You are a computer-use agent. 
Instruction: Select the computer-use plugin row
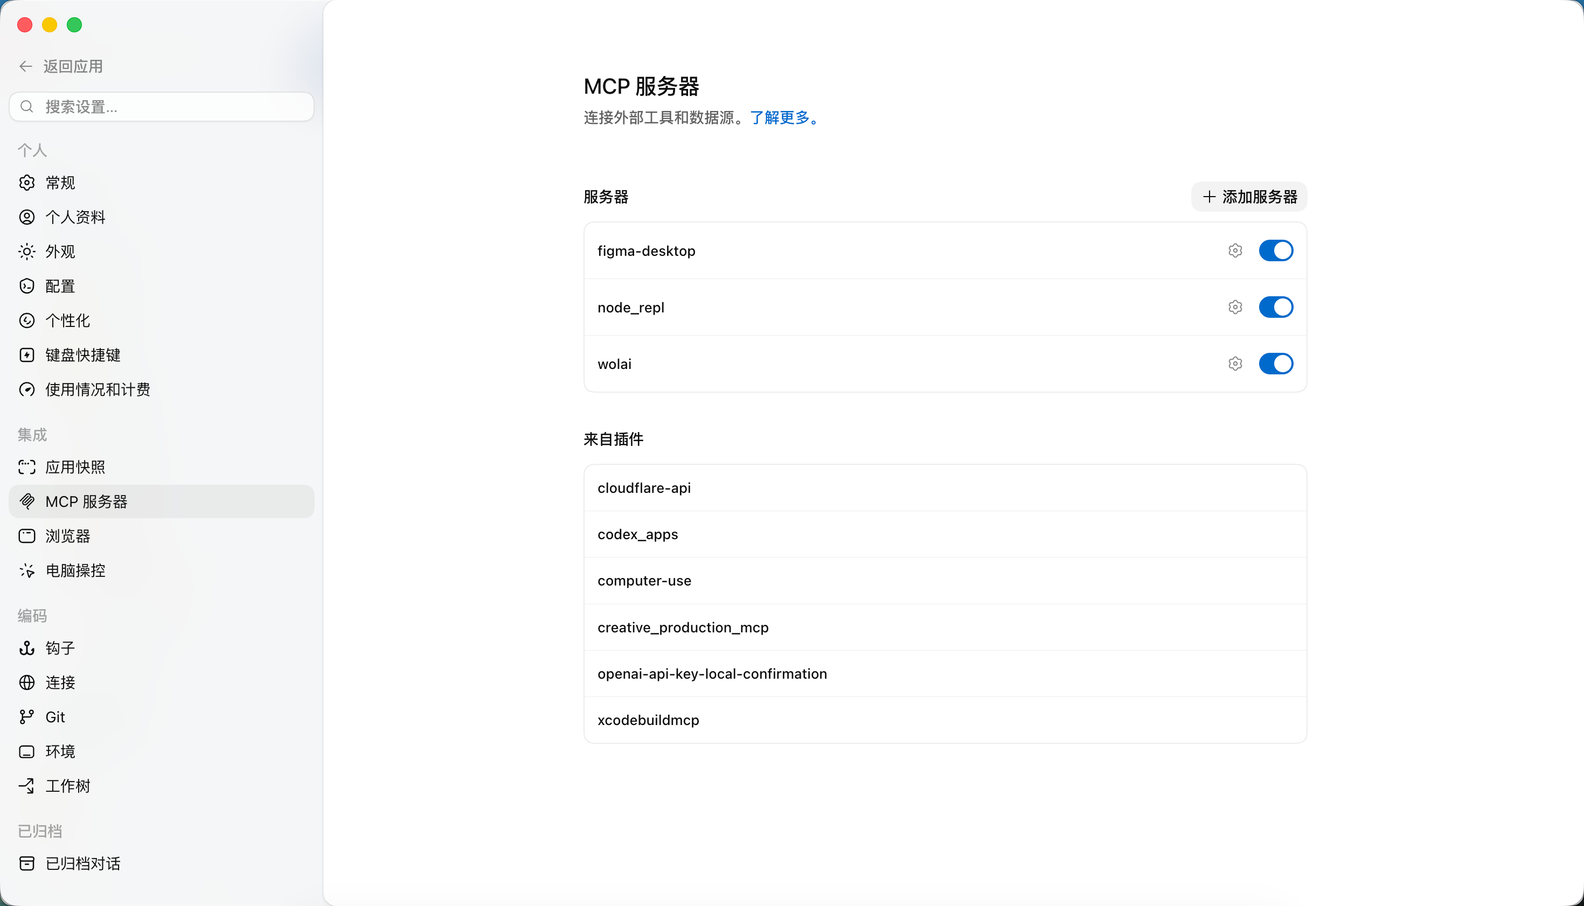945,581
